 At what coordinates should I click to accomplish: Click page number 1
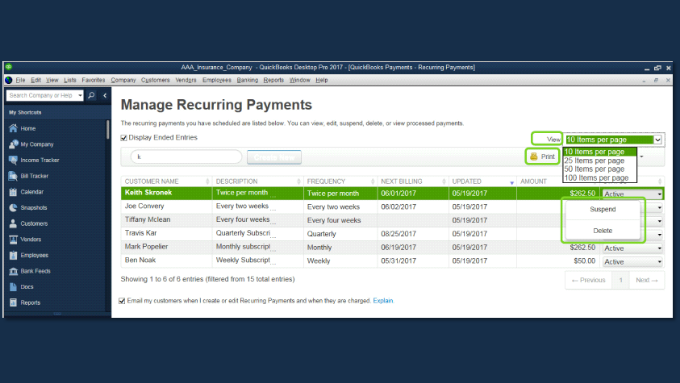pyautogui.click(x=621, y=280)
